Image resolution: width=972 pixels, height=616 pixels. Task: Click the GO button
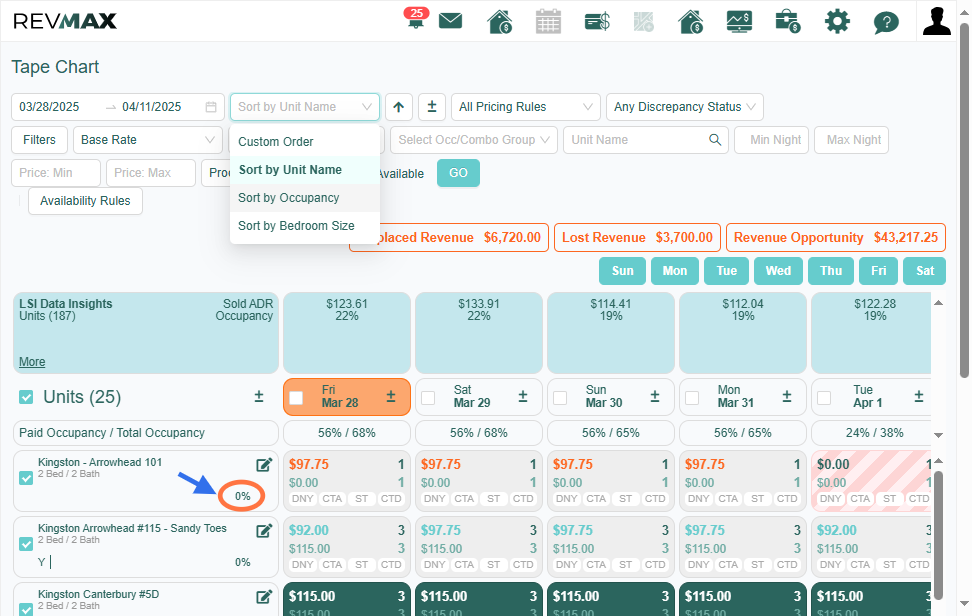pyautogui.click(x=458, y=173)
